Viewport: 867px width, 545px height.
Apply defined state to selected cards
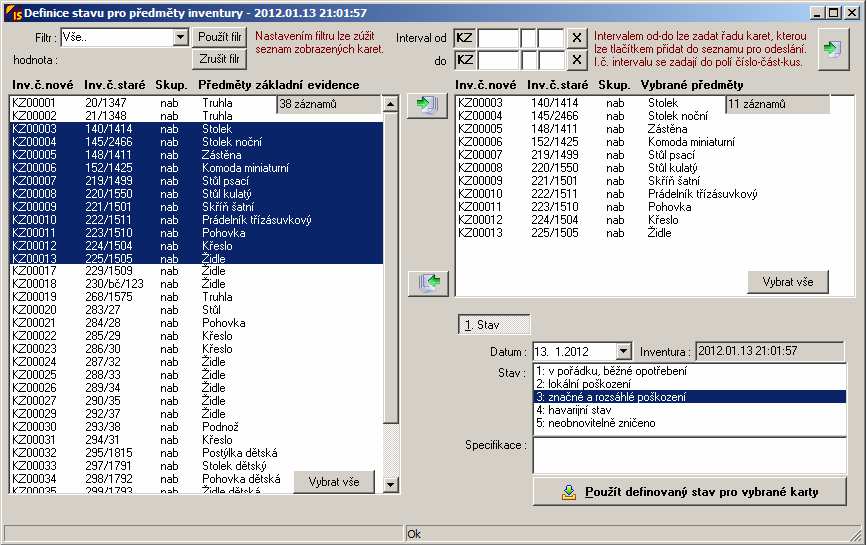(x=690, y=492)
